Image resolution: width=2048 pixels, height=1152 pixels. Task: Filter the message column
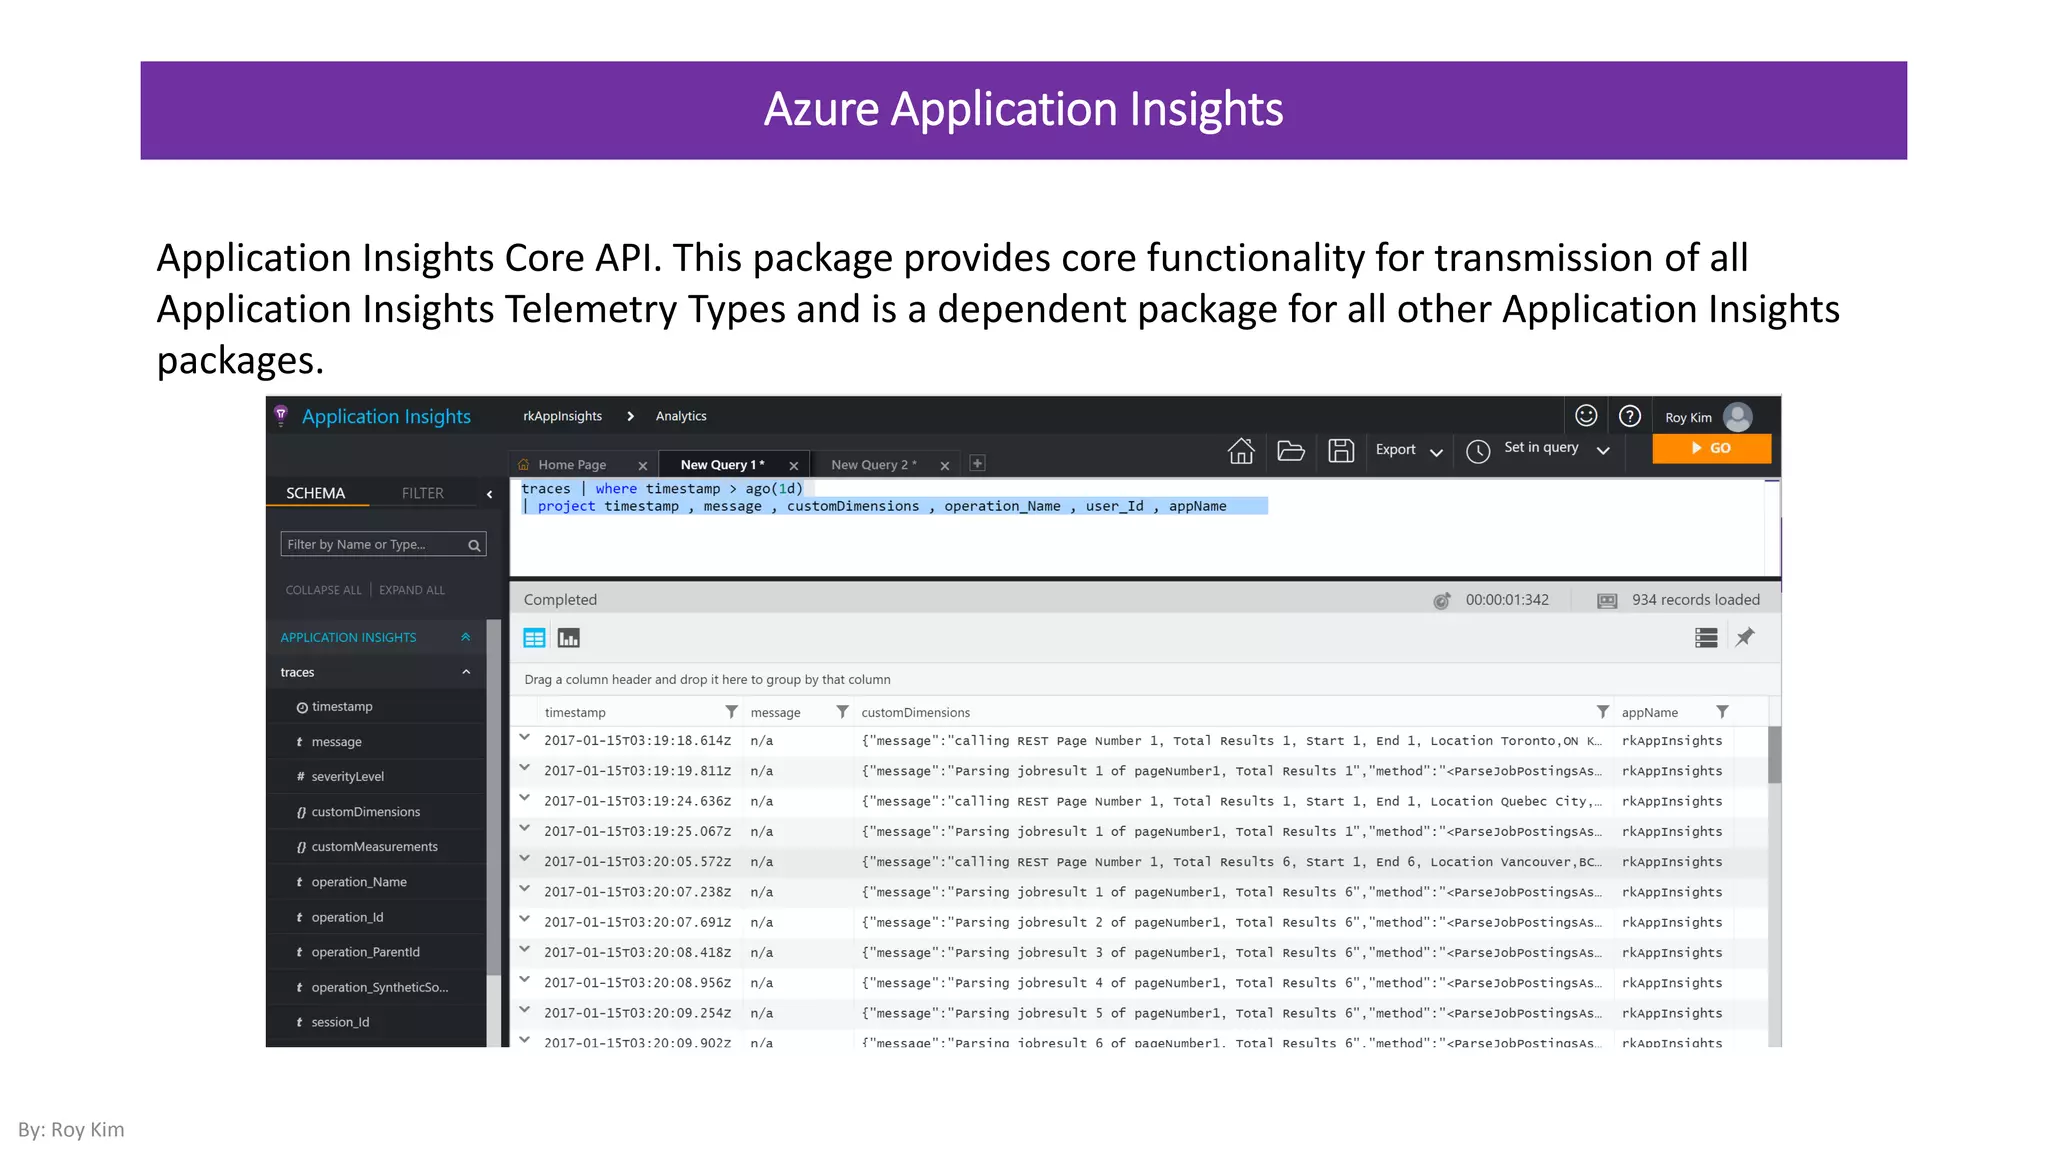(842, 712)
